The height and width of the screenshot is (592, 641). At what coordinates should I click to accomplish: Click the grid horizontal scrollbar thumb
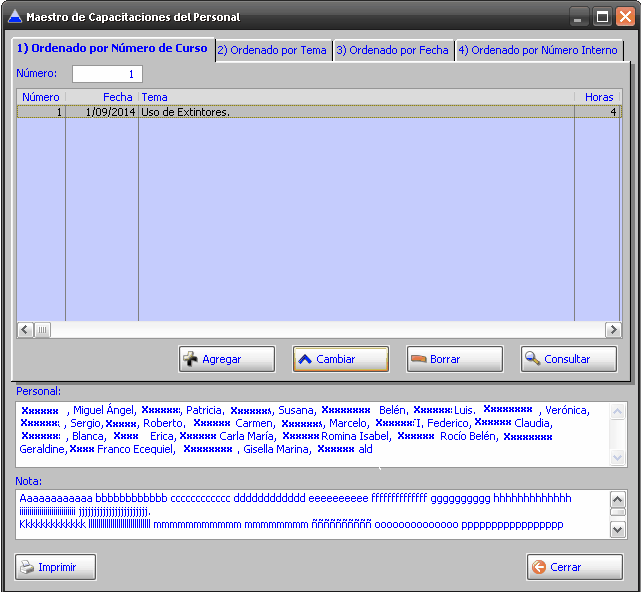pos(42,330)
